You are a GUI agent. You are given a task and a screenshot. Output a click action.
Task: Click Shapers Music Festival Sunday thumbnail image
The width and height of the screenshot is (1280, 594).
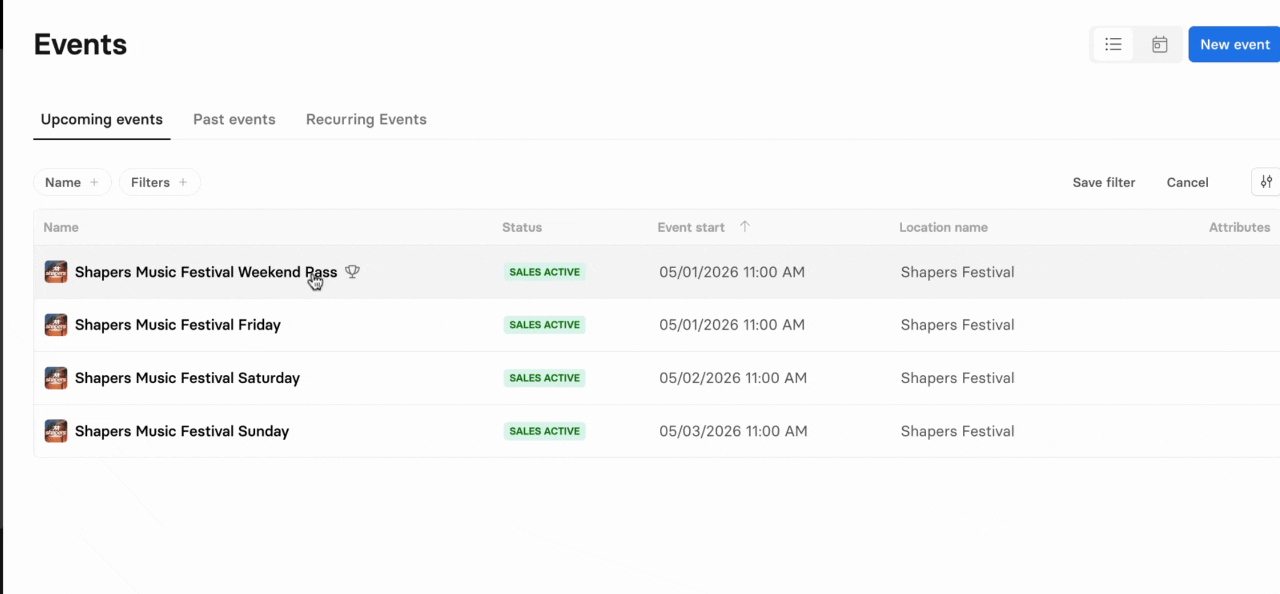tap(56, 431)
